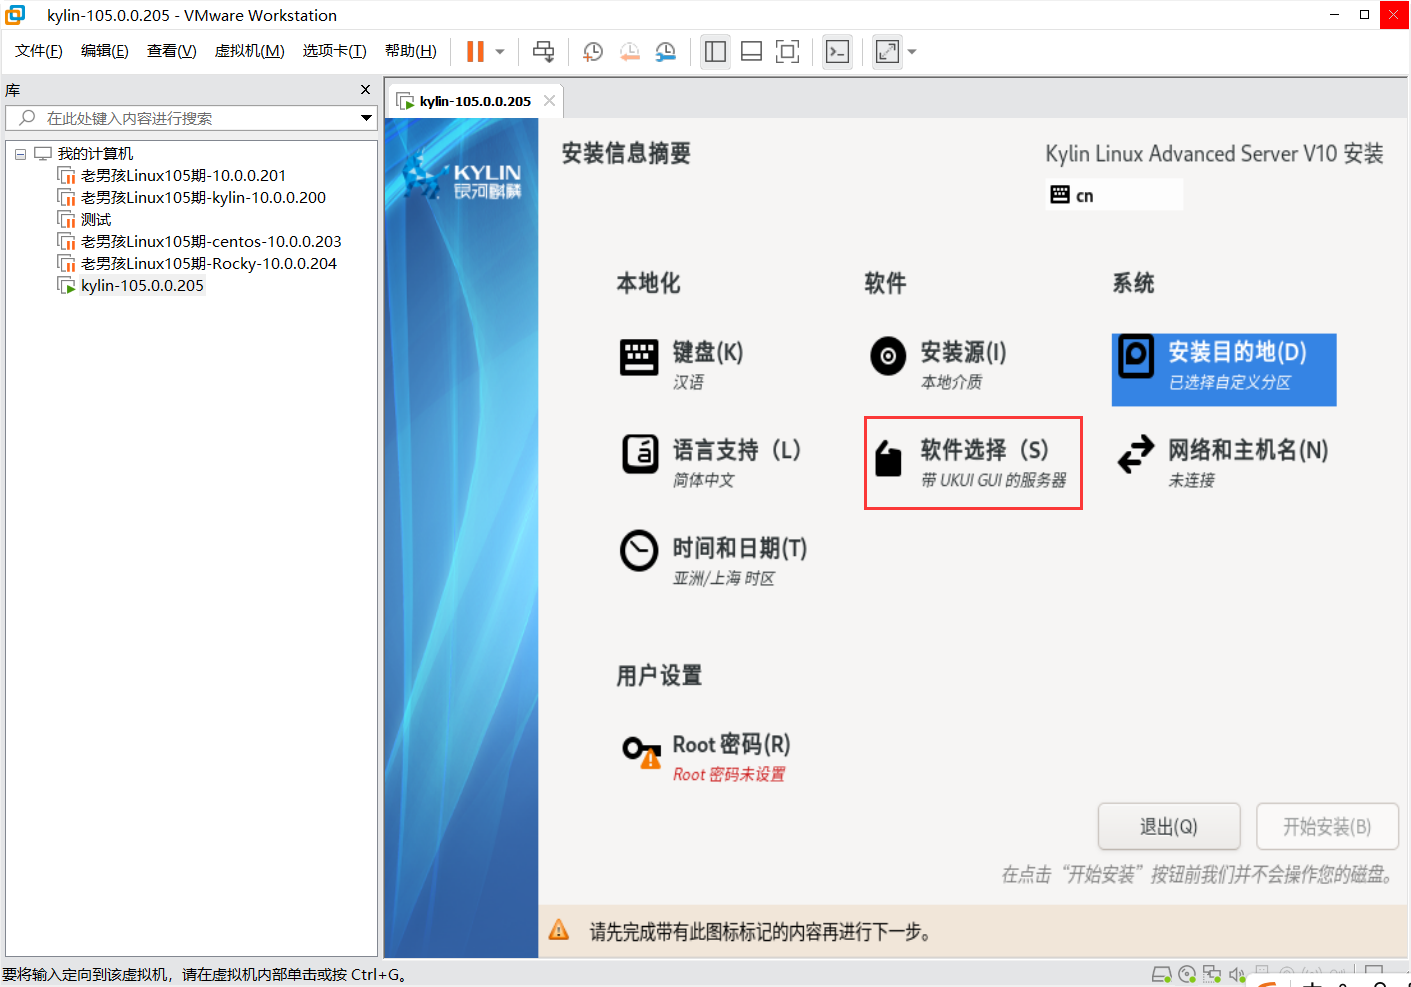Click the stretch guest display icon
Viewport: 1411px width, 987px height.
(887, 52)
